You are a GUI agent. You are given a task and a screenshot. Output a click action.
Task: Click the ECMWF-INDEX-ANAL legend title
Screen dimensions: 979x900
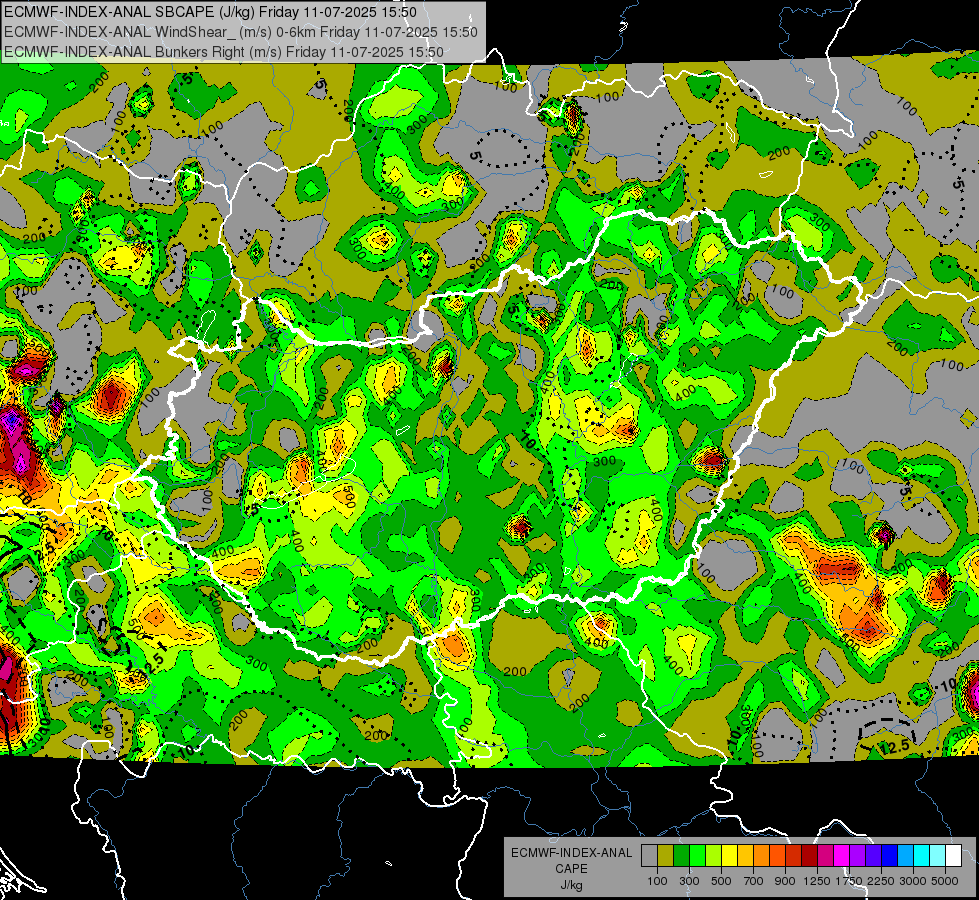571,853
